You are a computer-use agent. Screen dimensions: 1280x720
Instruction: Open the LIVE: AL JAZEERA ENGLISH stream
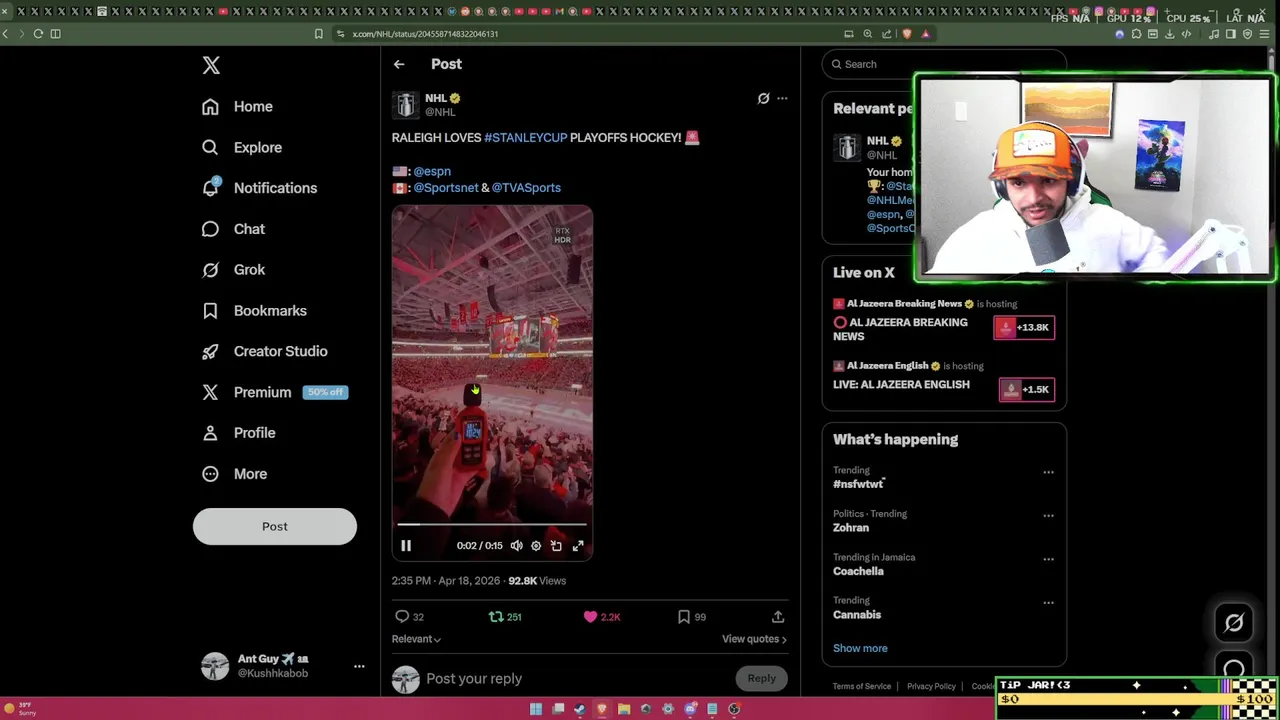(901, 384)
